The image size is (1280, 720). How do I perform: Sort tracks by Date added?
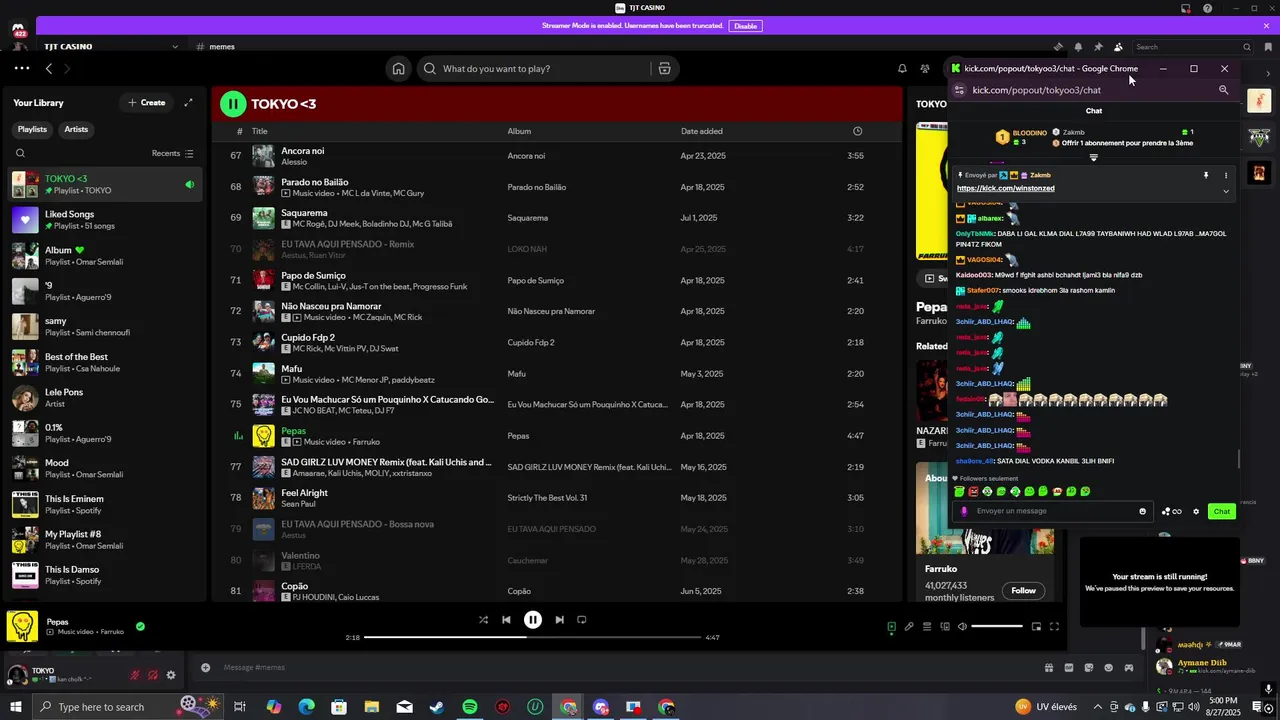point(702,131)
